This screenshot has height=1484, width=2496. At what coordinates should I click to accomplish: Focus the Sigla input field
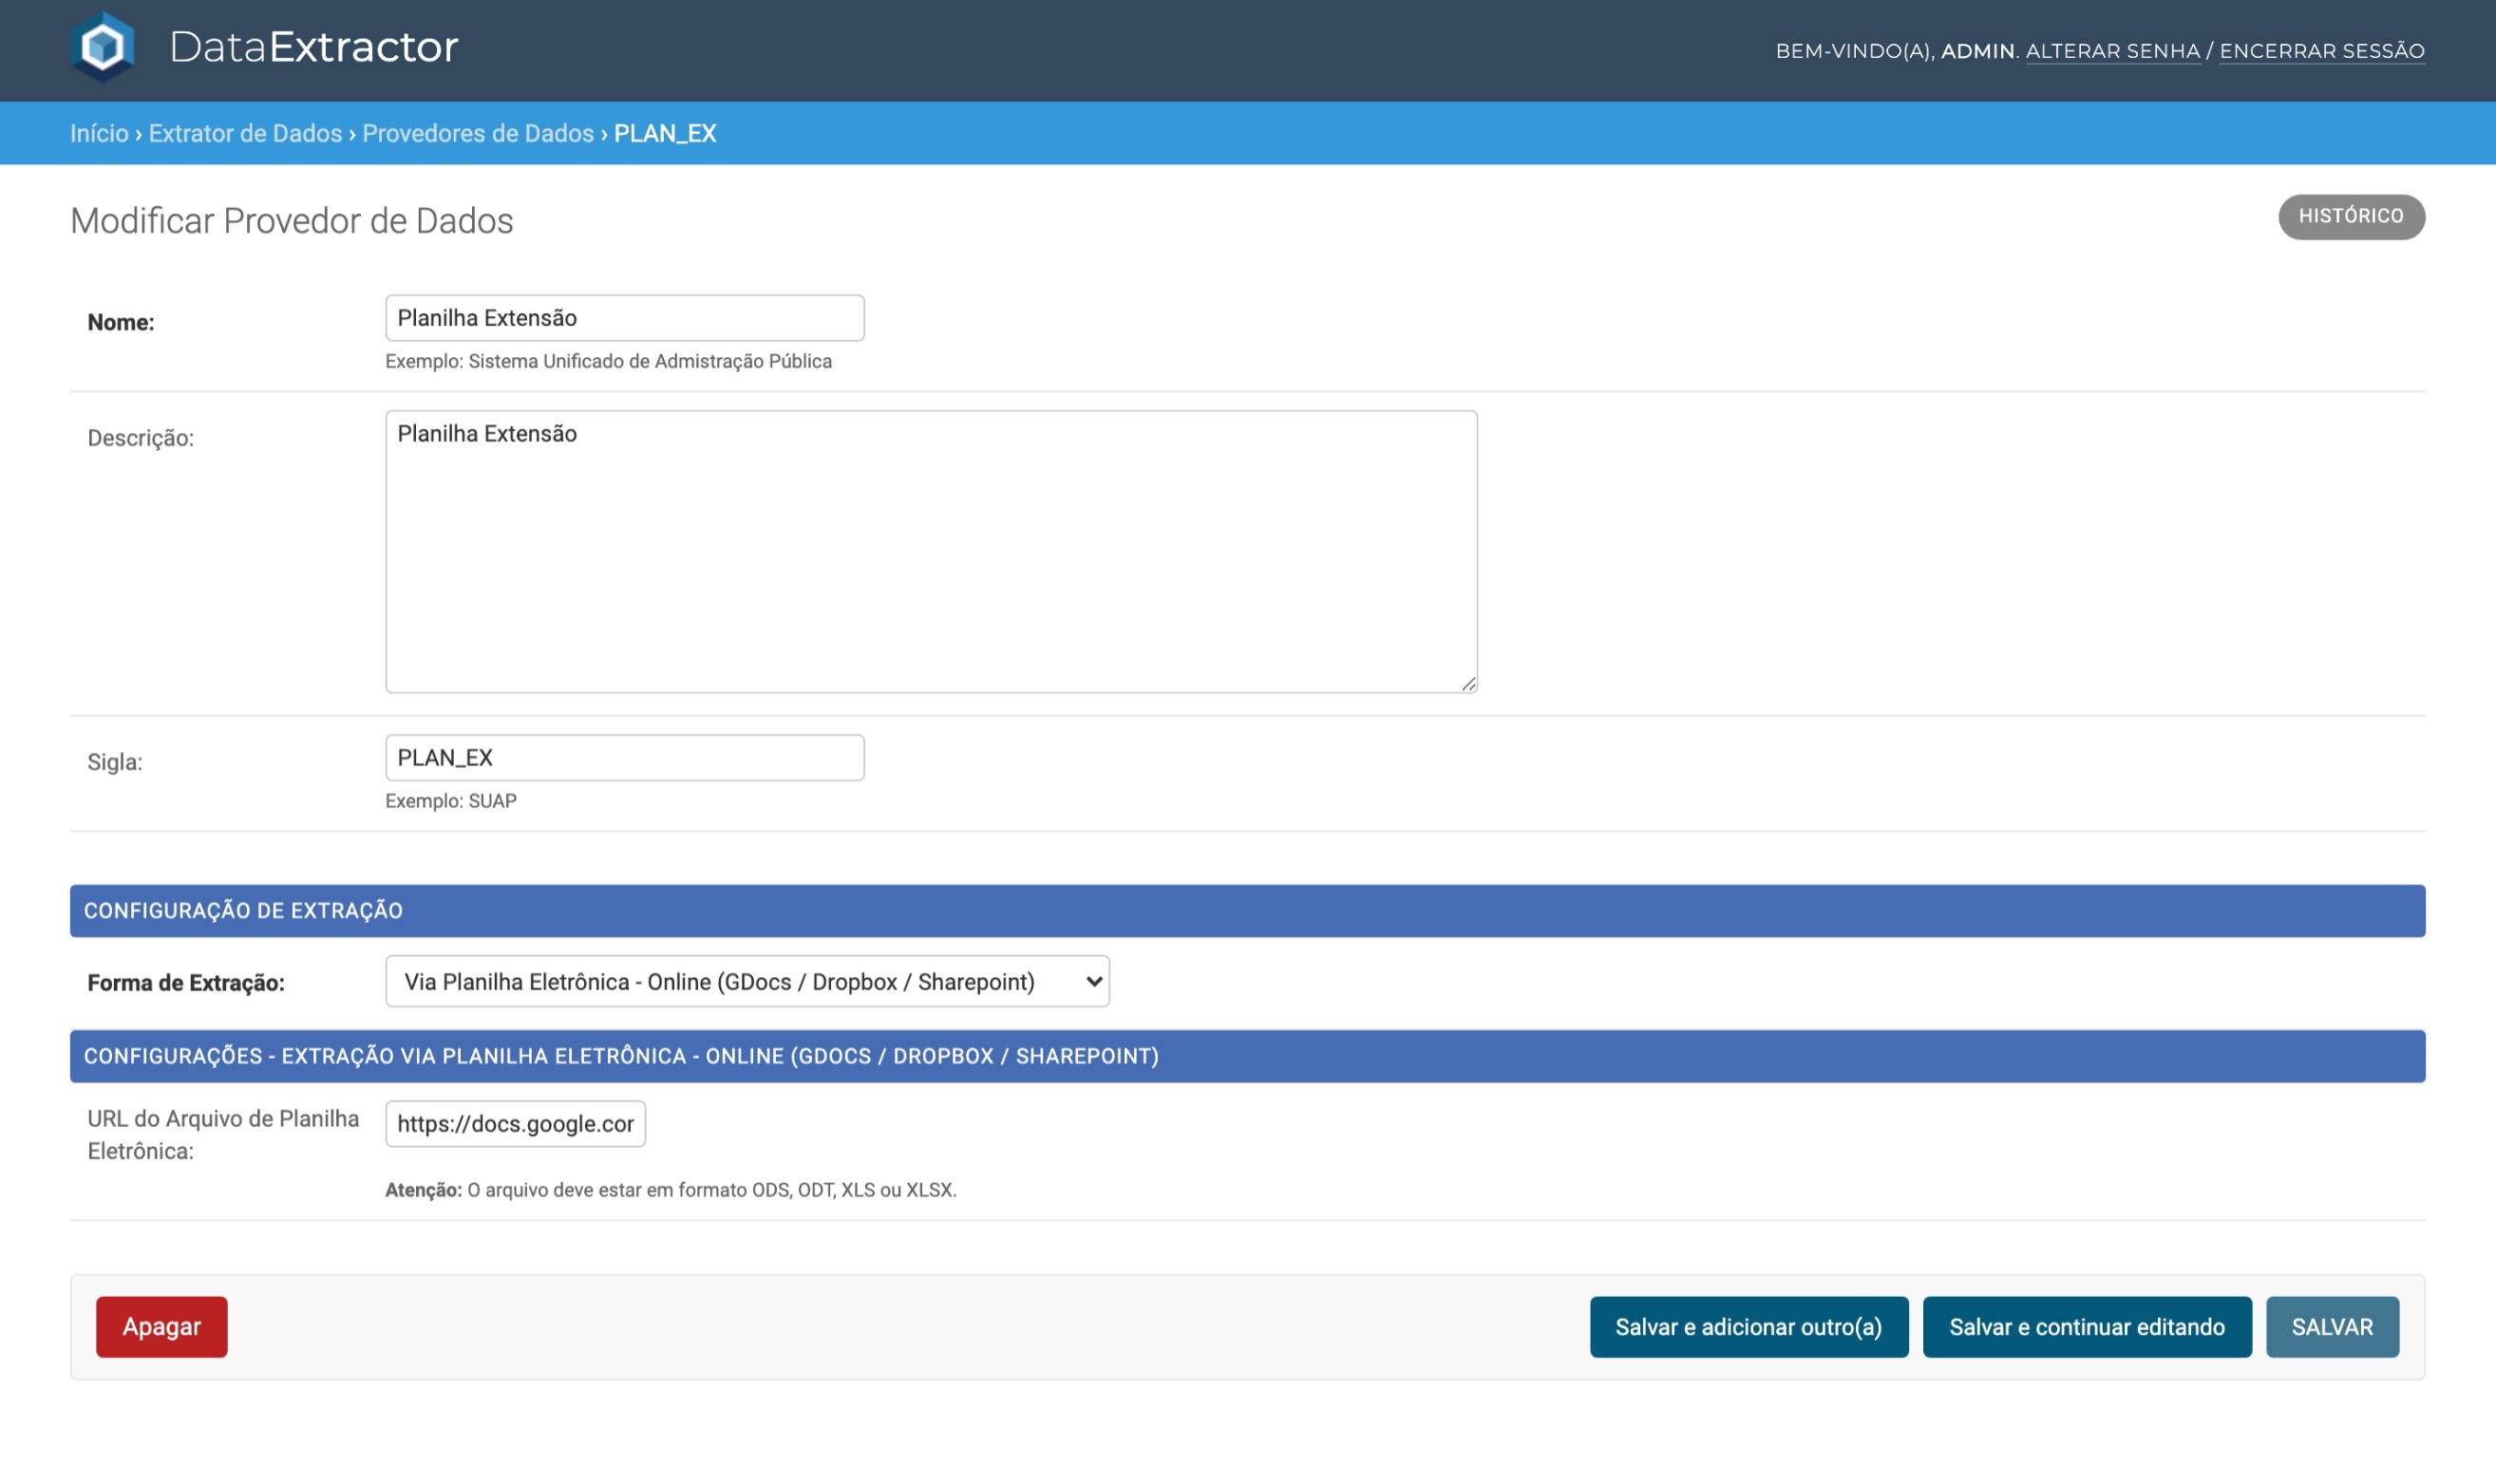tap(624, 757)
